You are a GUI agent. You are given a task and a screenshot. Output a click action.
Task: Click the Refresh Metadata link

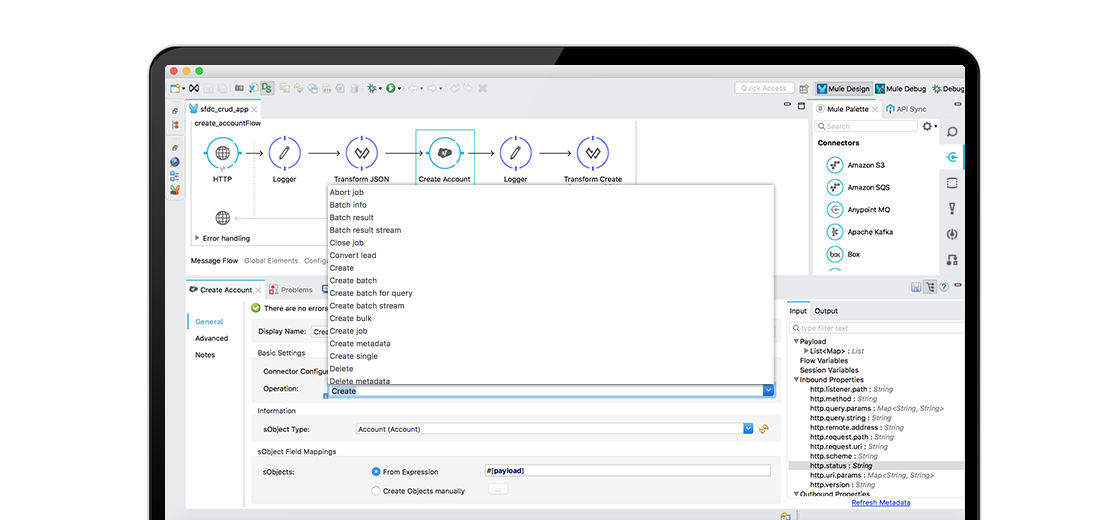[x=880, y=503]
